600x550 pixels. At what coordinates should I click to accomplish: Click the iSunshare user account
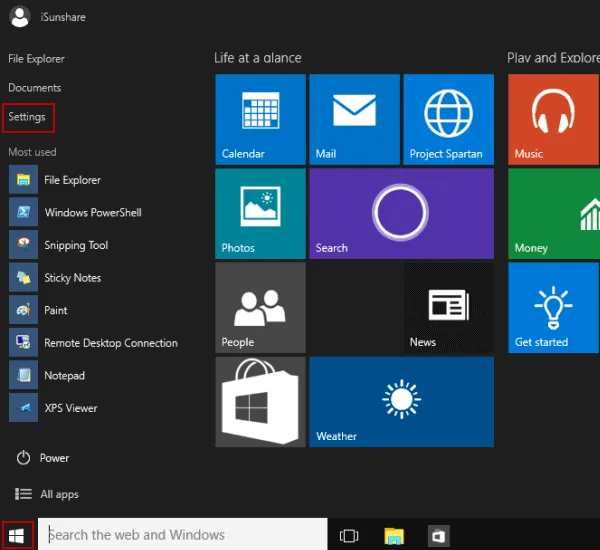50,16
